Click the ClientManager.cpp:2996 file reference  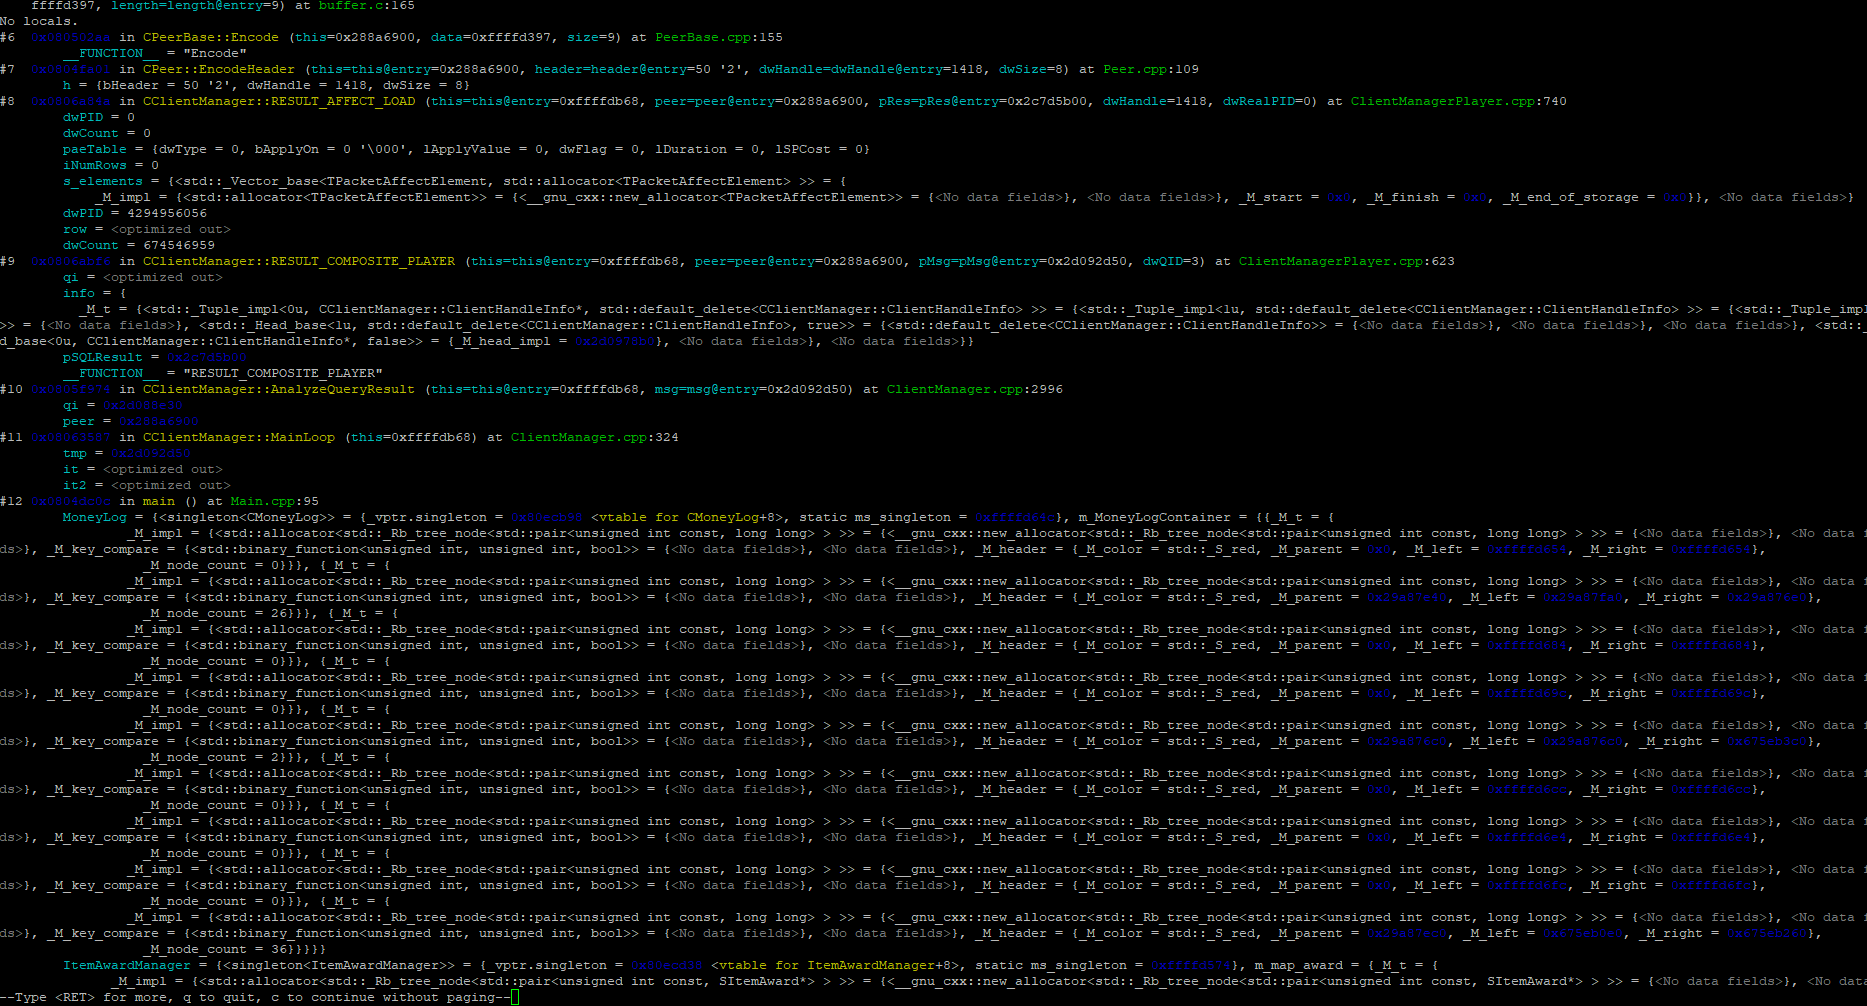tap(975, 389)
